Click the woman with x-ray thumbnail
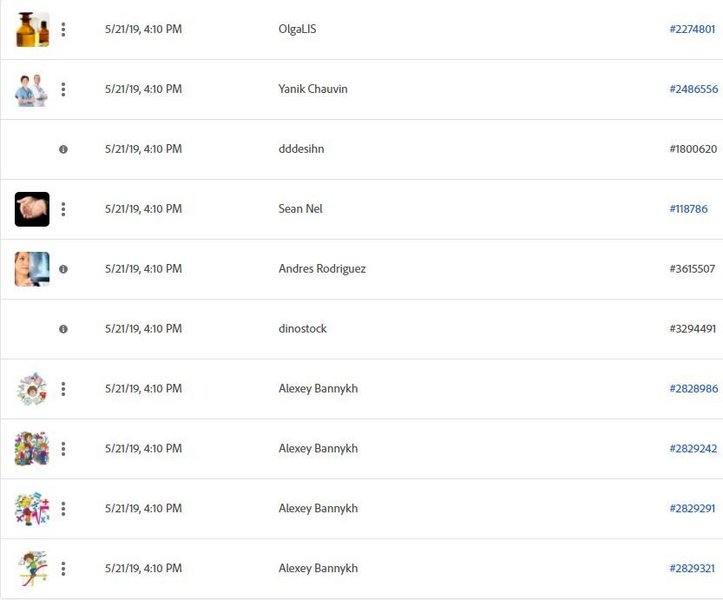 [32, 269]
